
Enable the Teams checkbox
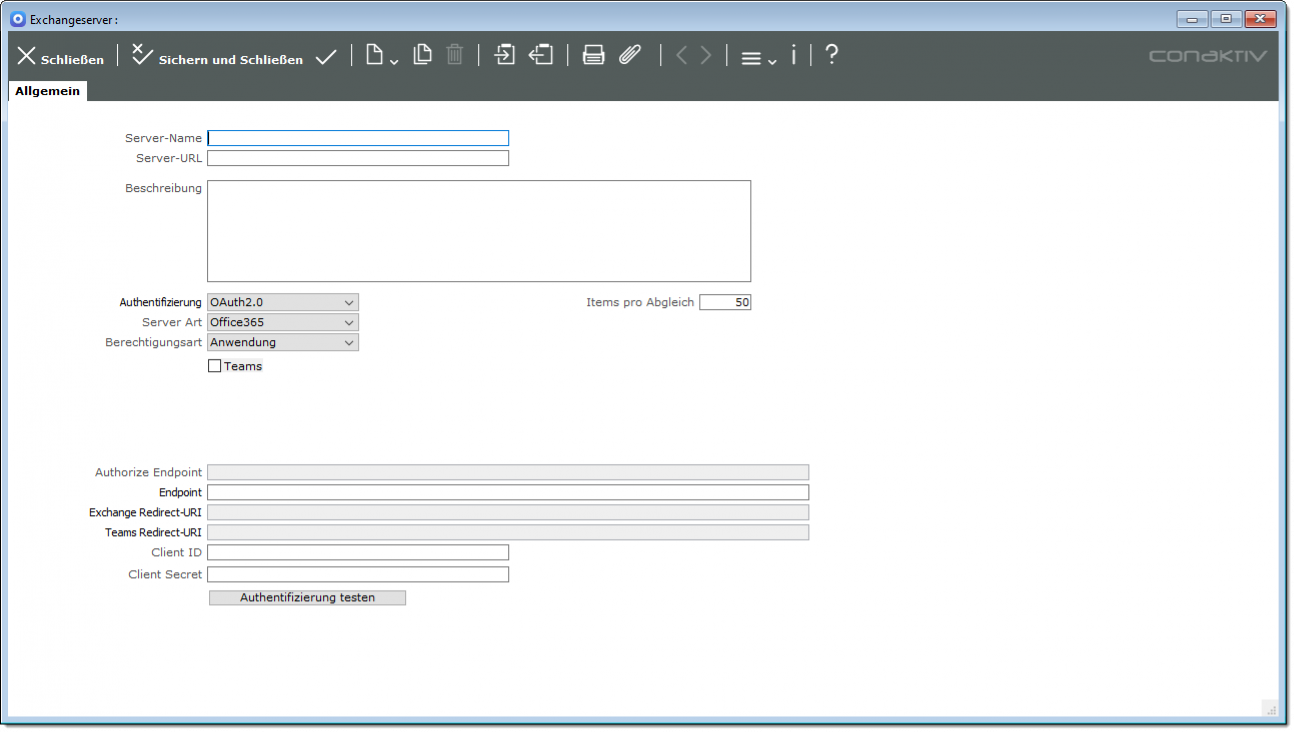point(214,366)
